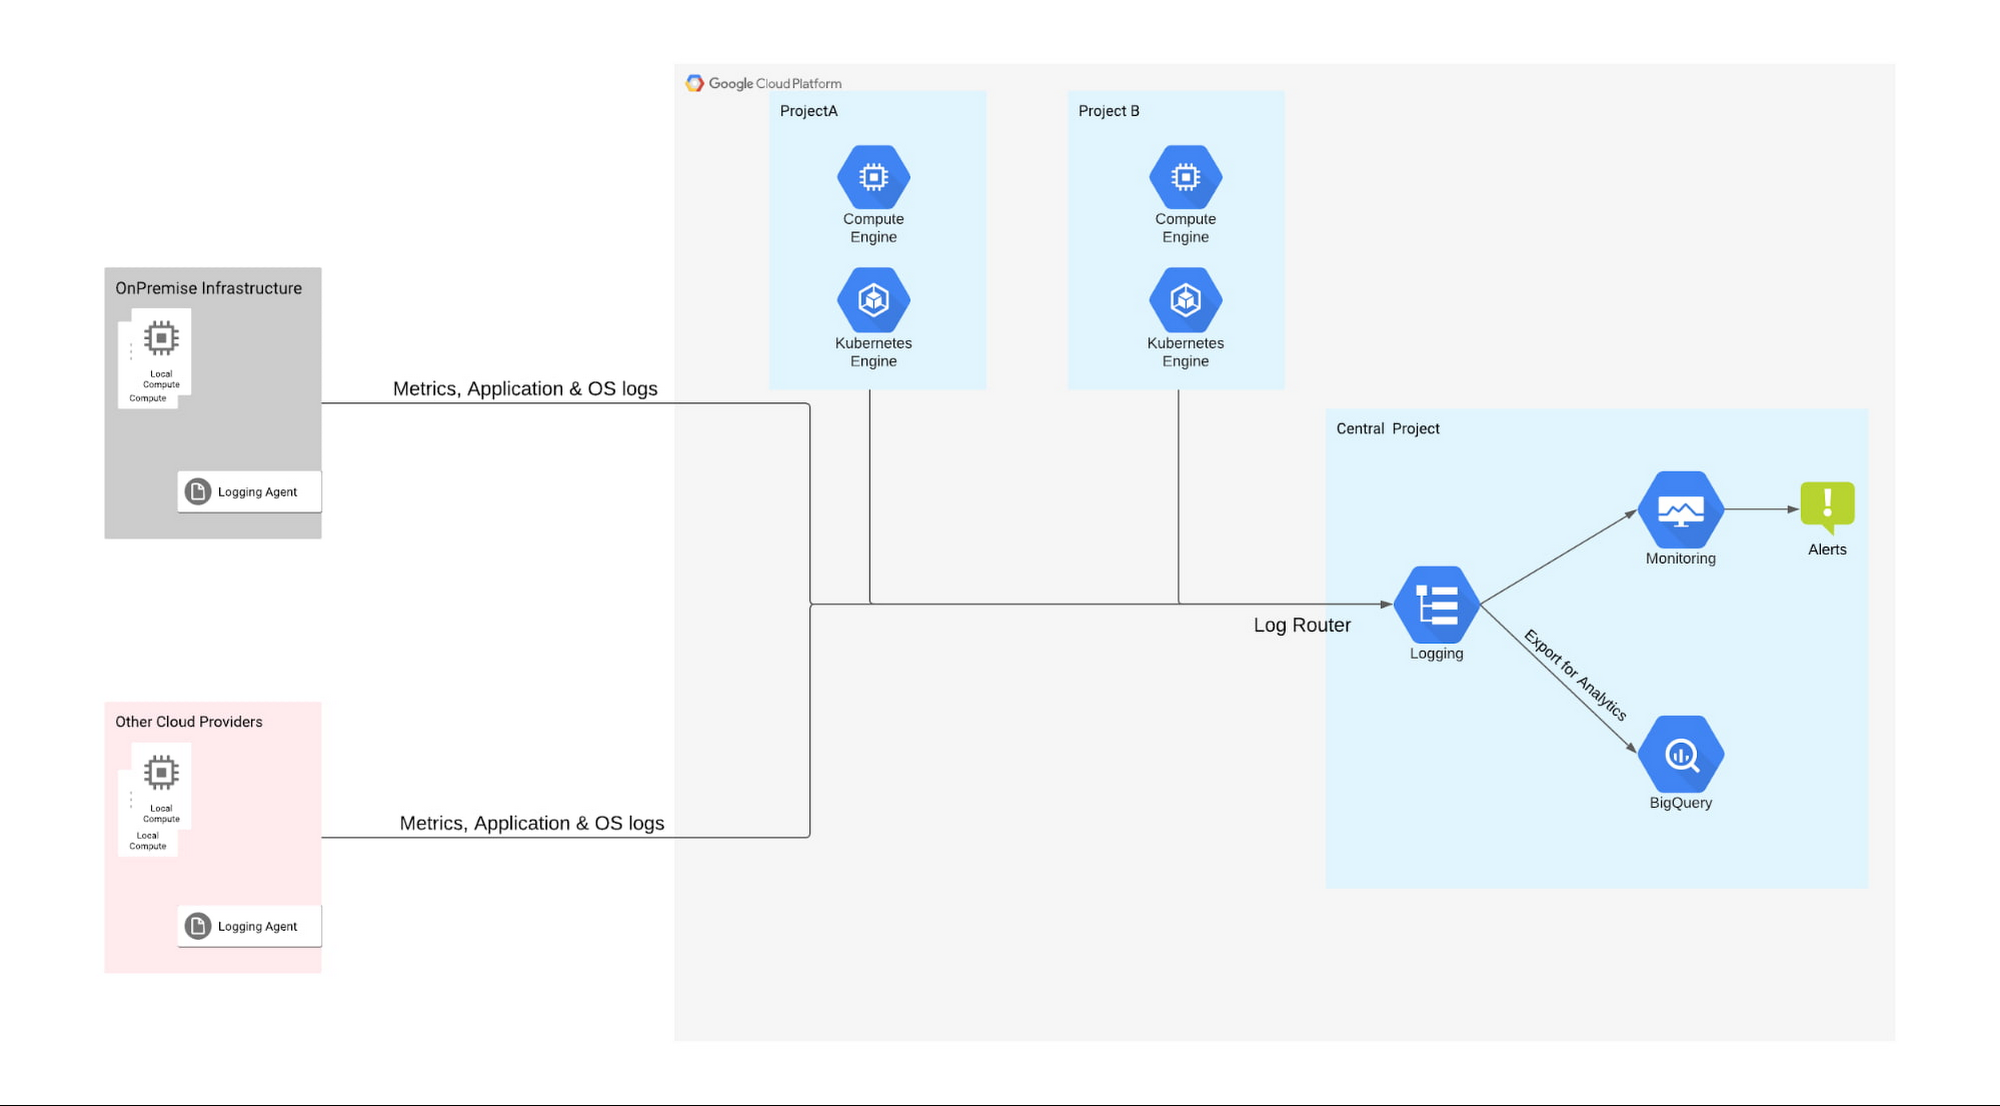Click the BigQuery text label
Viewport: 2000px width, 1106px height.
[x=1680, y=802]
